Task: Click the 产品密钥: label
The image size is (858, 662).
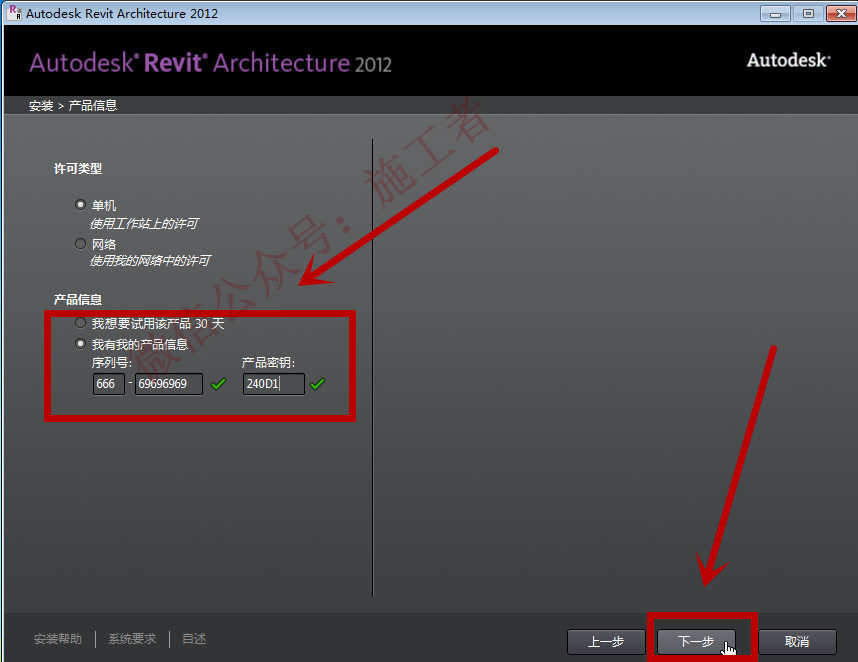Action: click(x=268, y=363)
